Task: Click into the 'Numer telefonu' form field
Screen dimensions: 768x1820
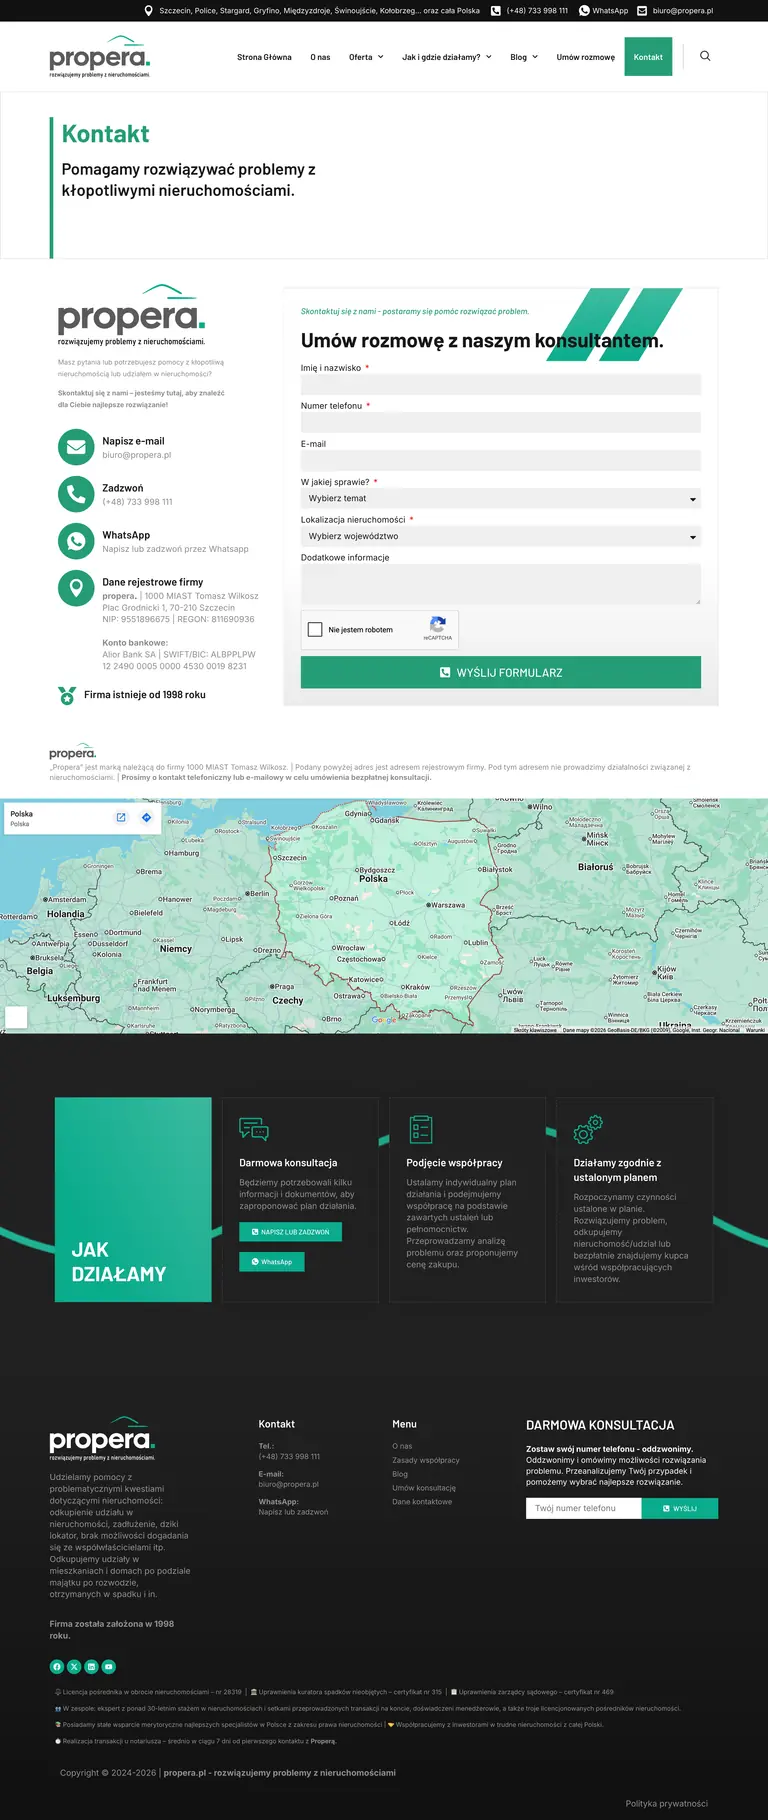Action: point(501,422)
